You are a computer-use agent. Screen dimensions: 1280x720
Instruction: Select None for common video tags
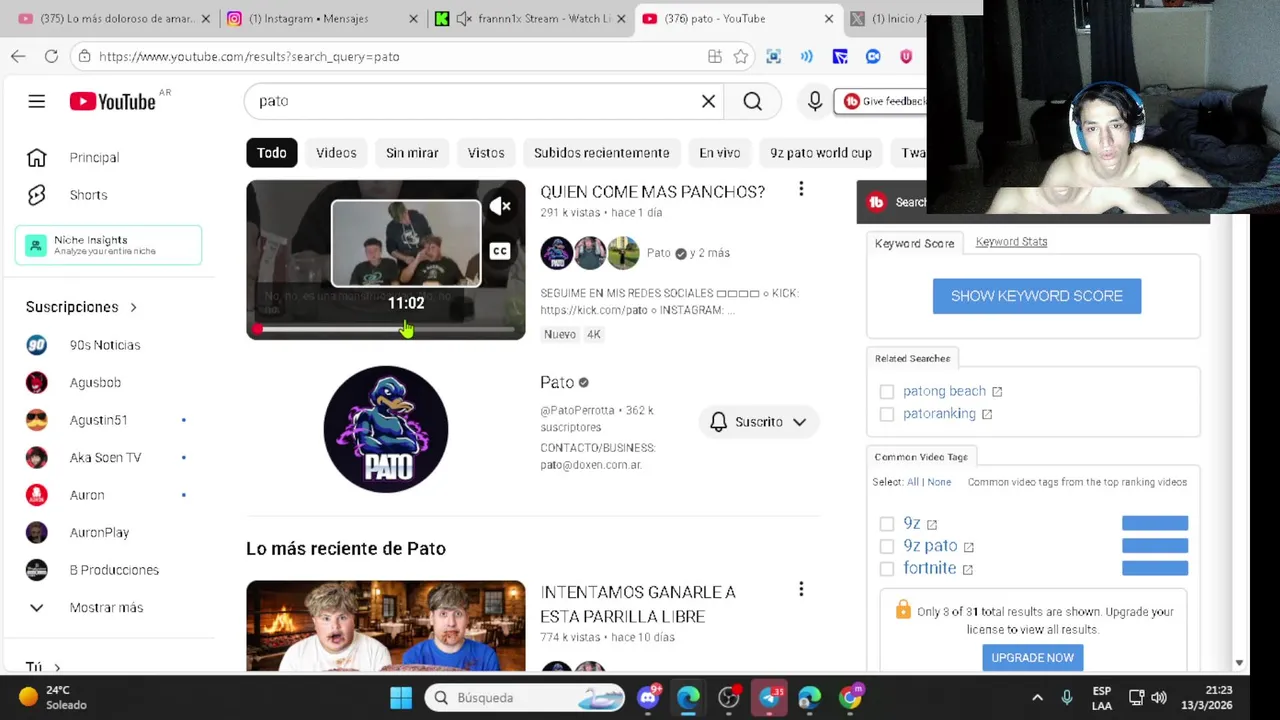(939, 482)
